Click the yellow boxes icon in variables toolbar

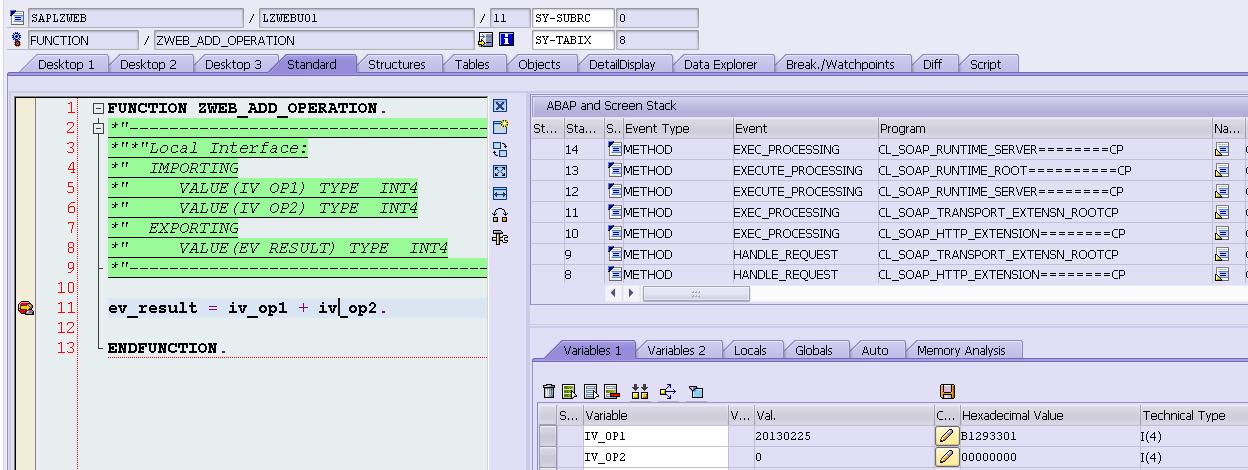click(x=640, y=391)
